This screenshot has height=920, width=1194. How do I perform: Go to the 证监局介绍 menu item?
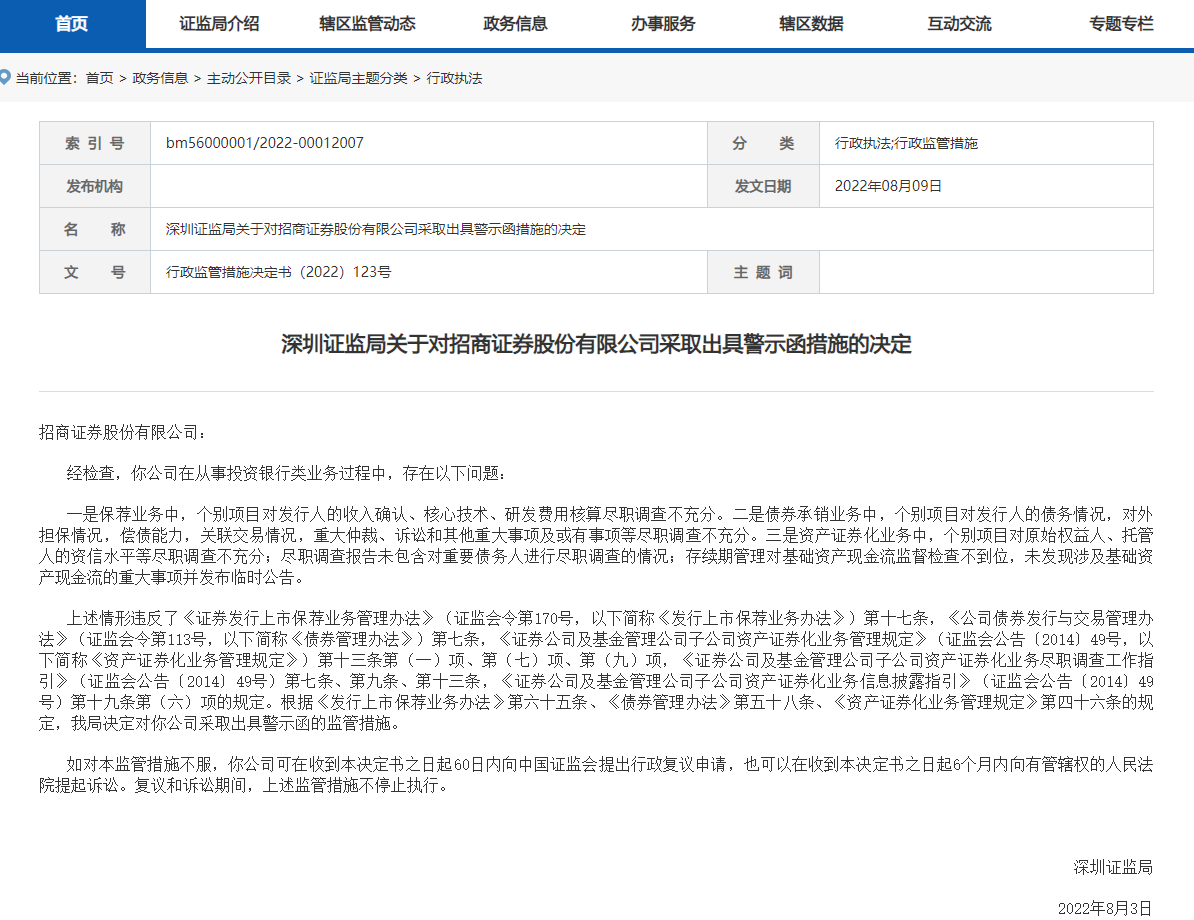219,24
